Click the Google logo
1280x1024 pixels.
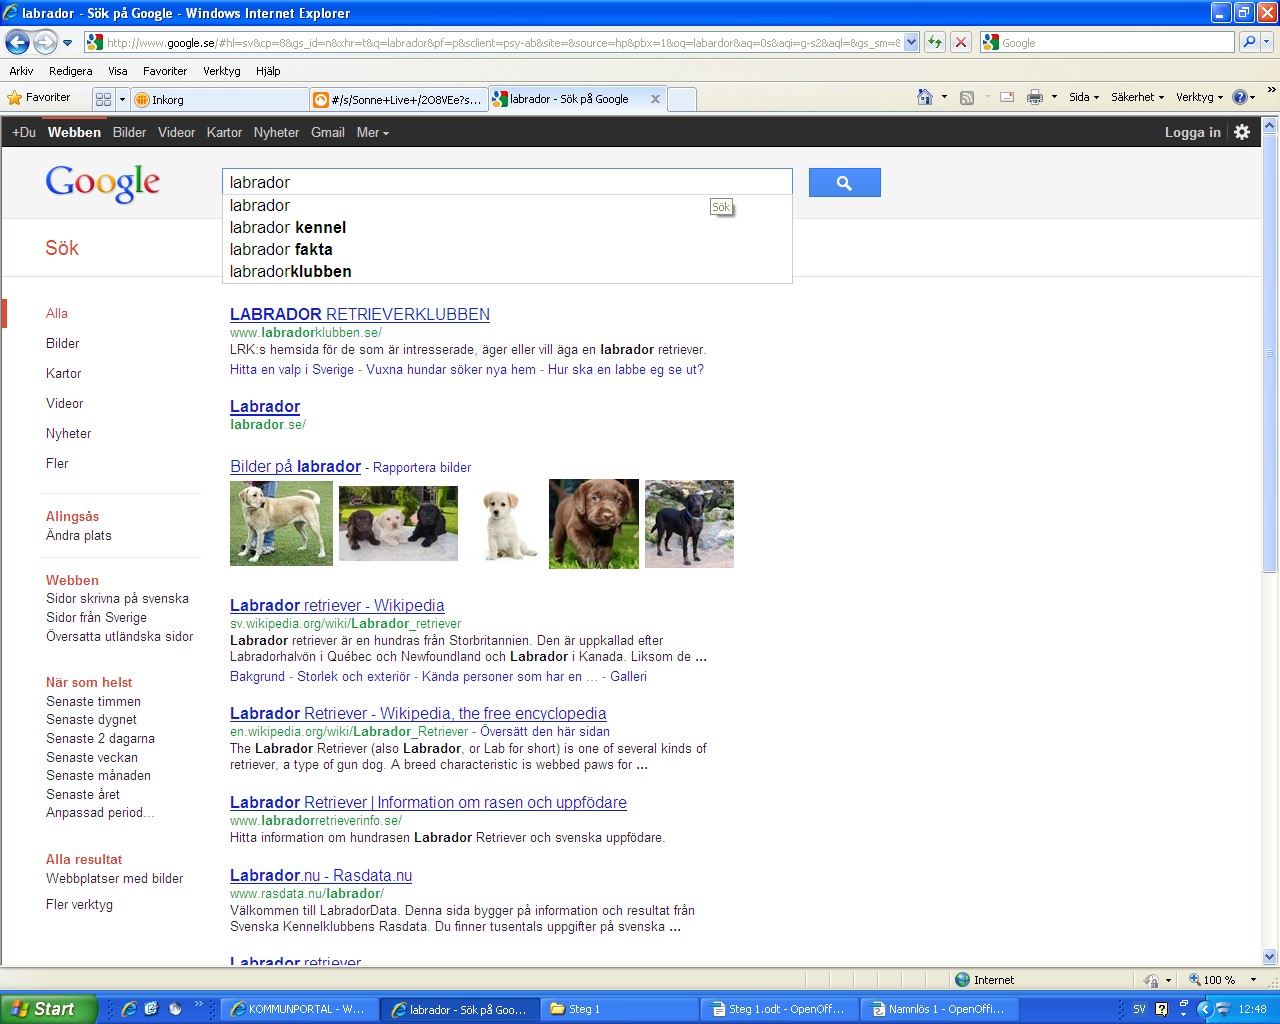(103, 183)
